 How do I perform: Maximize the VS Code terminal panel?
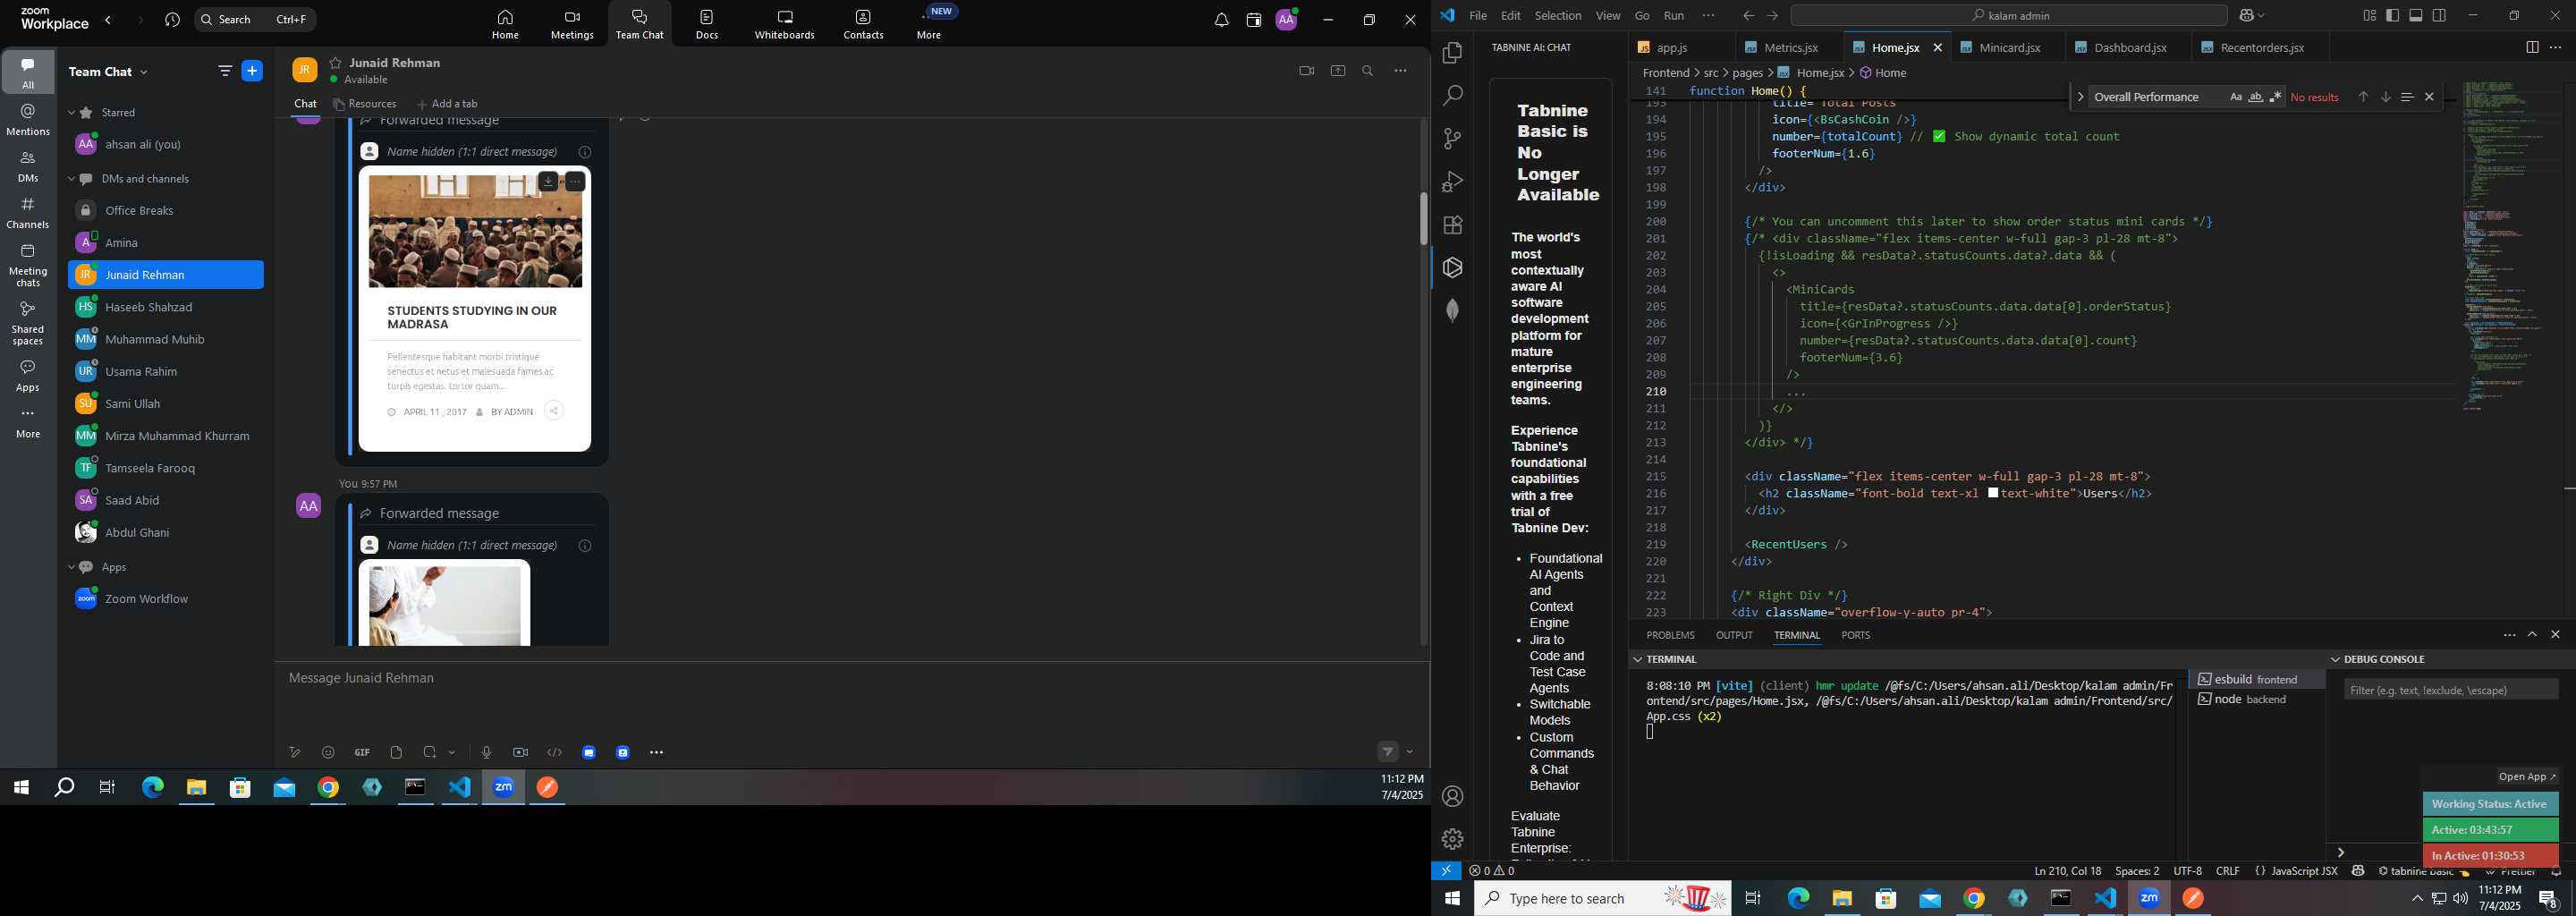[2532, 635]
